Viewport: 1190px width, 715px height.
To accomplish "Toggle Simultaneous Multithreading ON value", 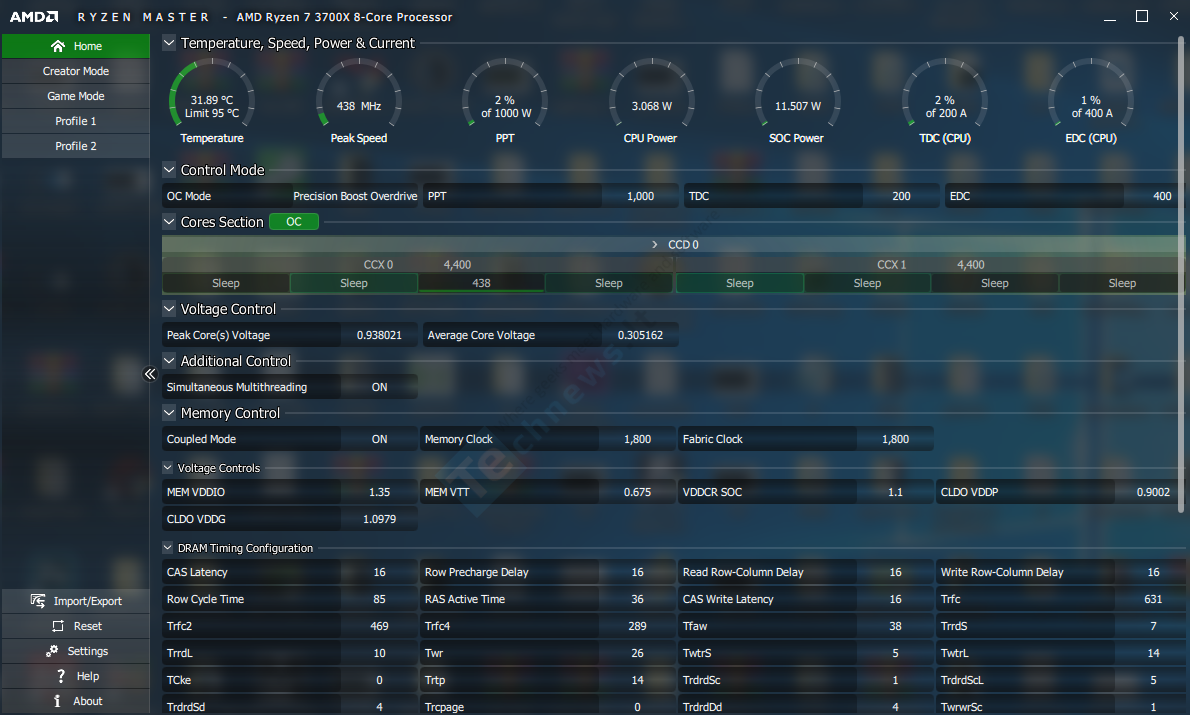I will [x=379, y=387].
